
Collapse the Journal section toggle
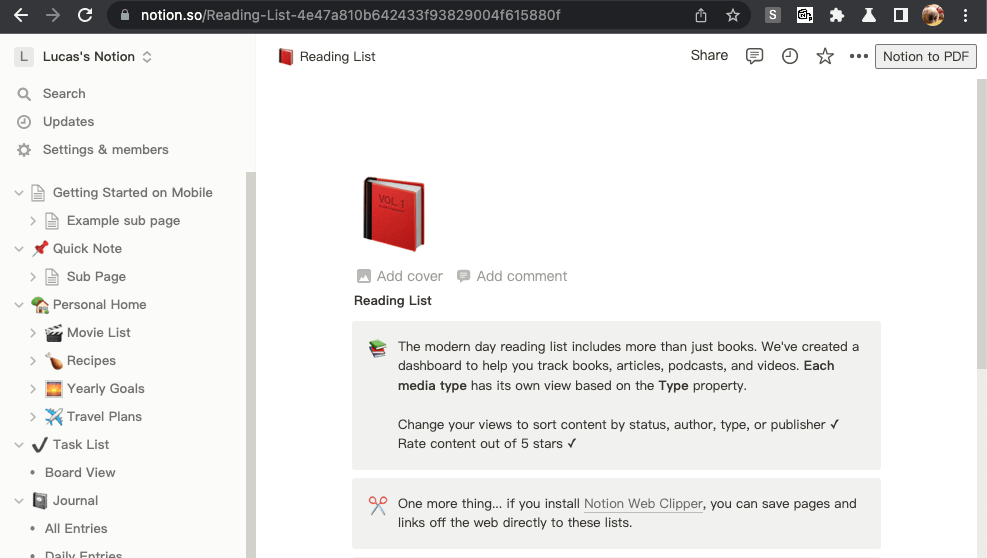click(19, 501)
